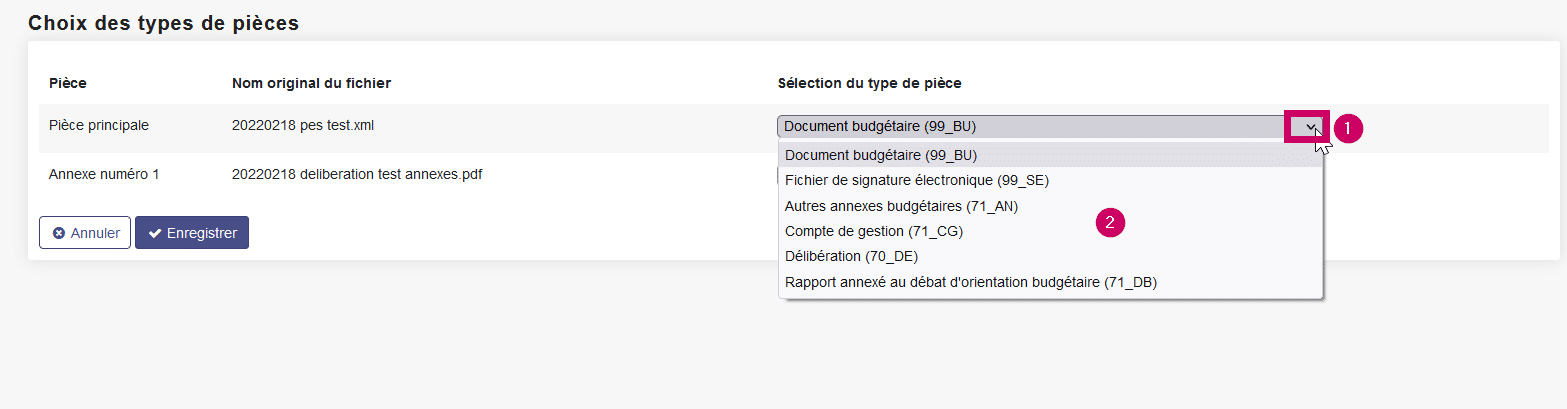Click the Annuler button
Image resolution: width=1567 pixels, height=409 pixels.
tap(85, 233)
